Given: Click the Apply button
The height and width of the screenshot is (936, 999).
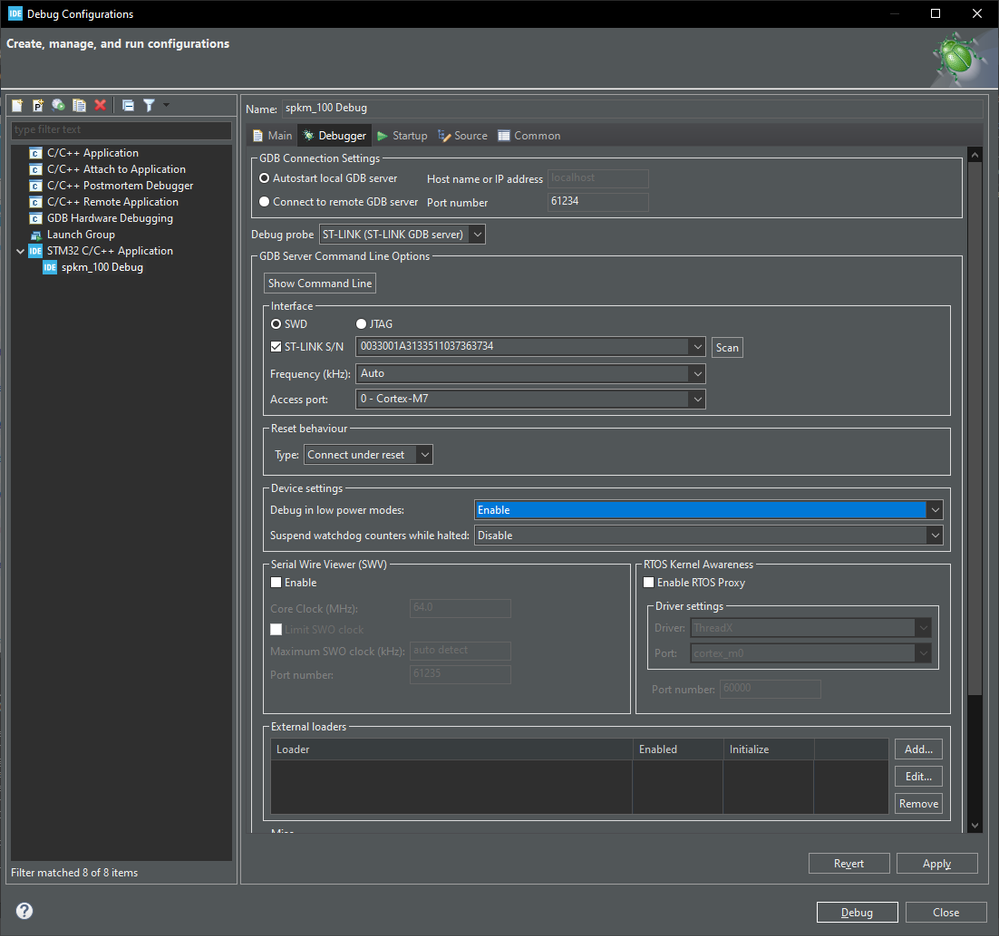Looking at the screenshot, I should pos(937,863).
